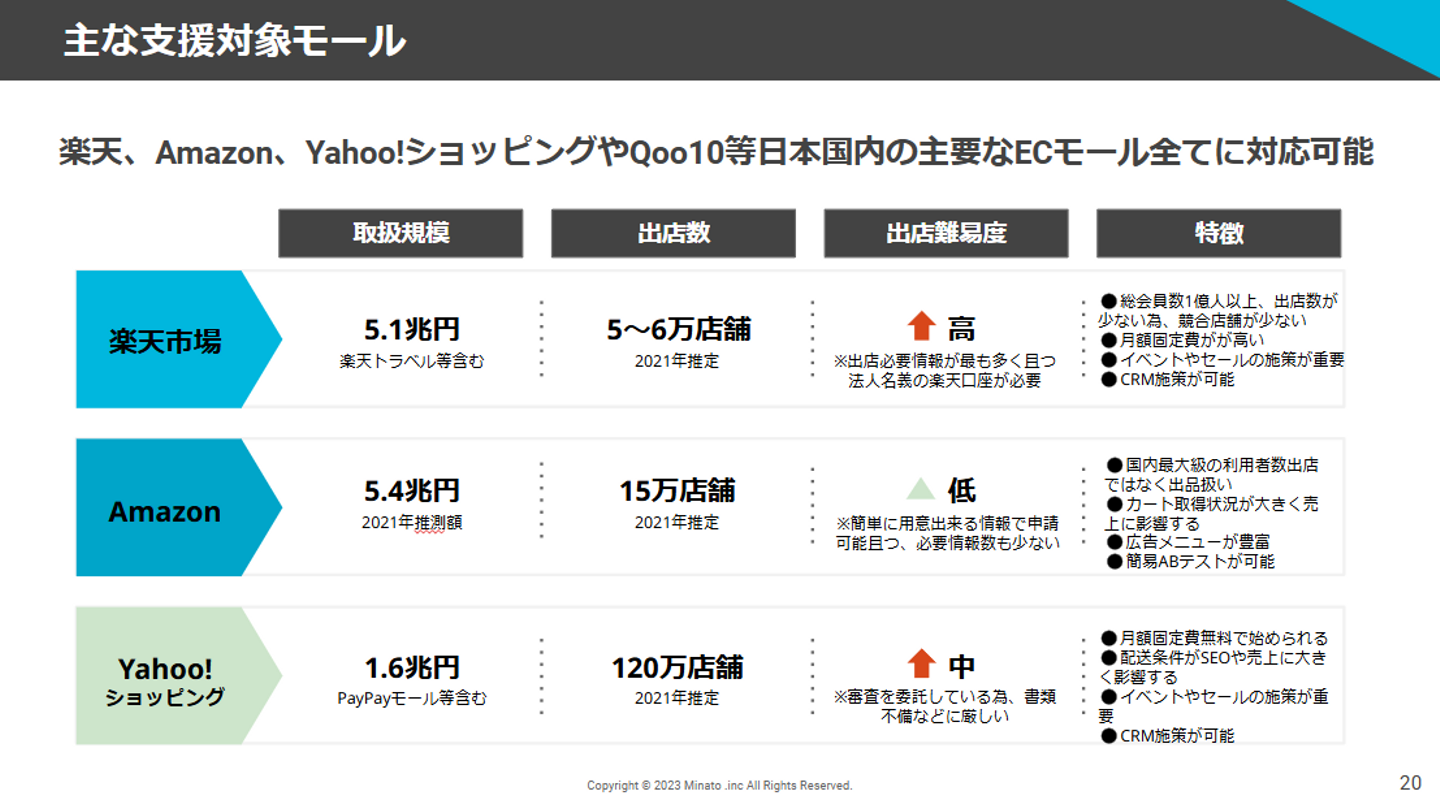Click the headline starting with 楽天、Amazon、Yahoo!

(716, 152)
